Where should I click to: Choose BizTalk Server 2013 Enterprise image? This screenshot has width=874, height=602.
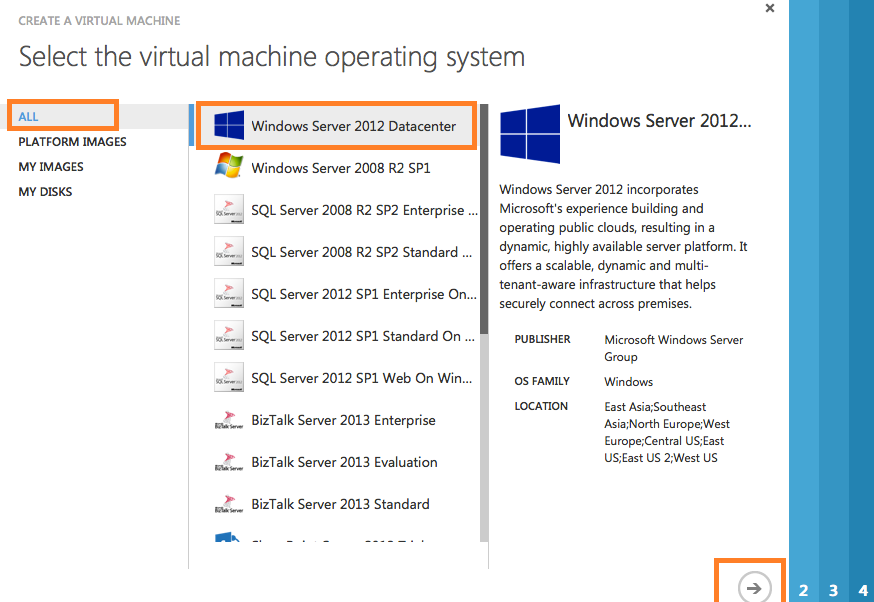336,420
